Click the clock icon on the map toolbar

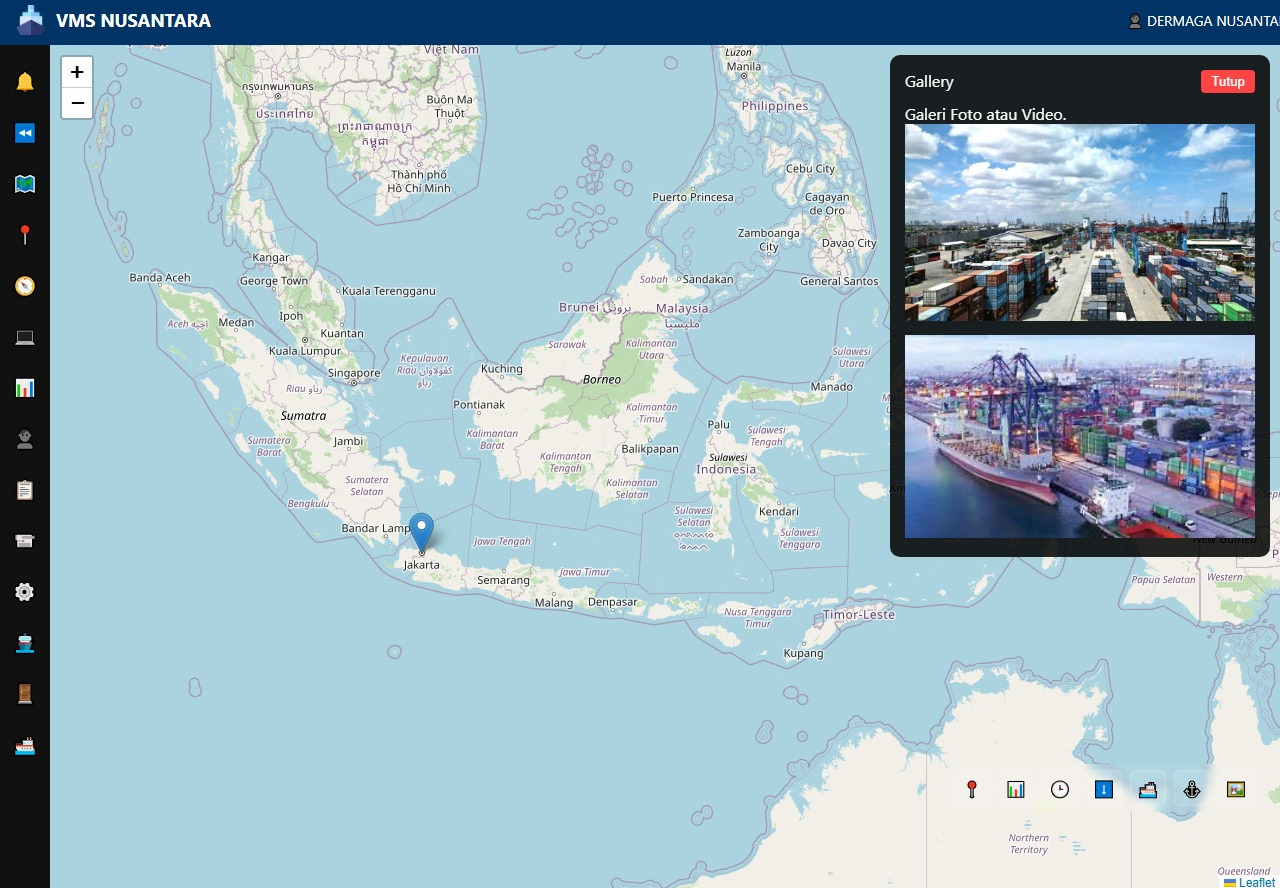(x=1059, y=789)
